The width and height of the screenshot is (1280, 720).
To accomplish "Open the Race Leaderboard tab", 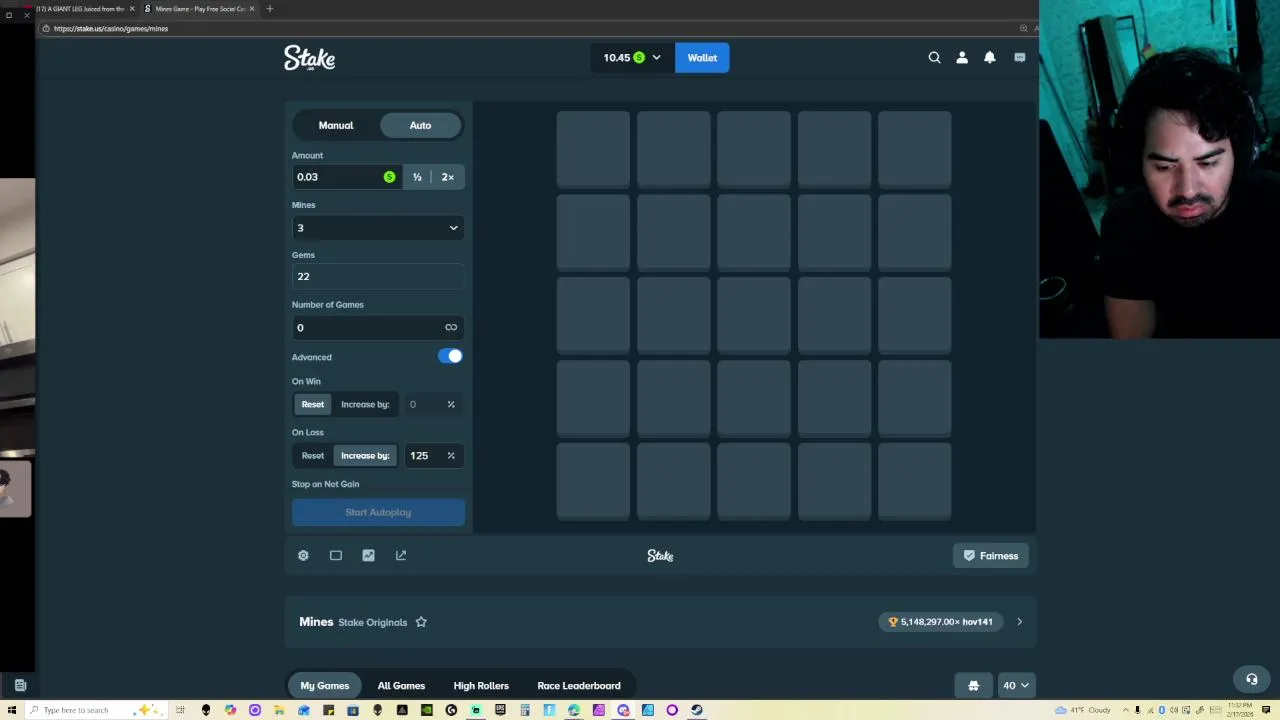I will coord(579,686).
